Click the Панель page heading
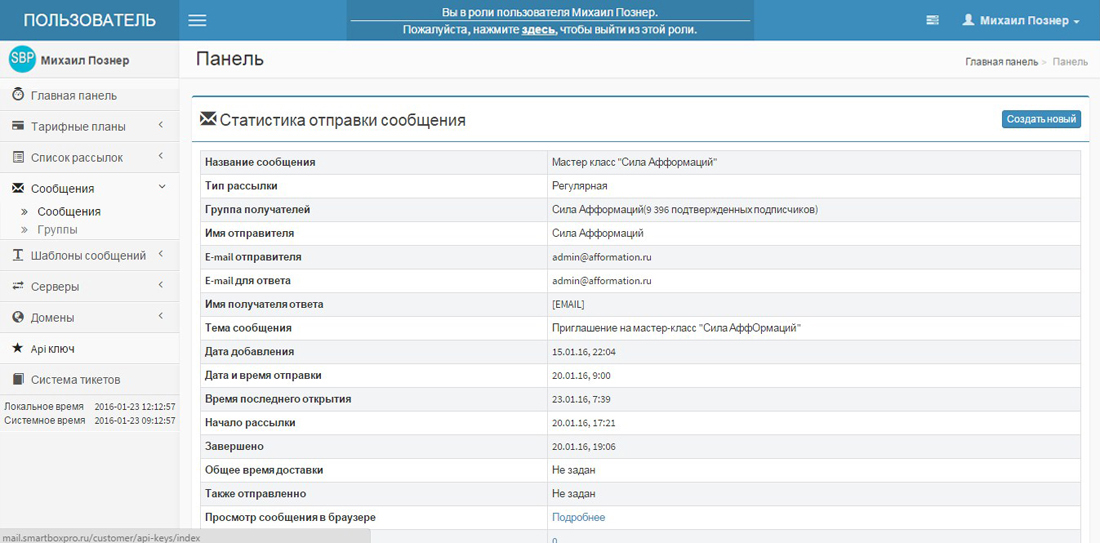This screenshot has width=1100, height=543. pos(230,59)
